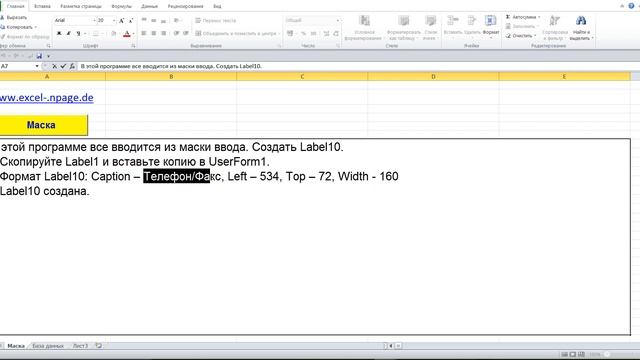Open the Формулы ribbon tab

[121, 6]
